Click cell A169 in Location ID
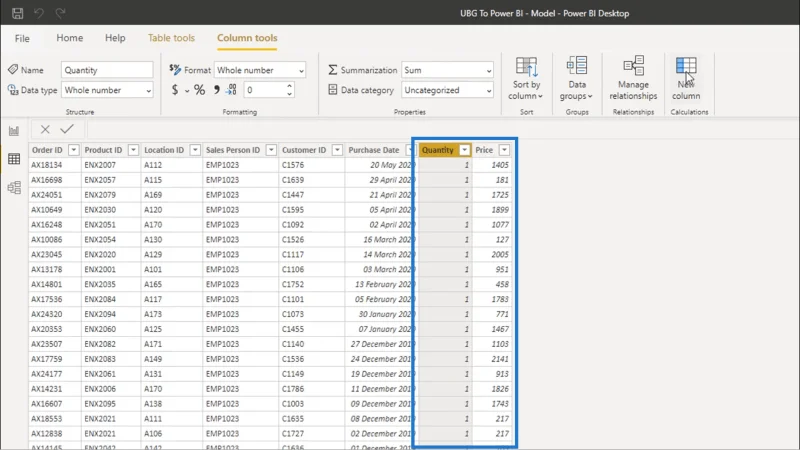The image size is (800, 450). (171, 194)
